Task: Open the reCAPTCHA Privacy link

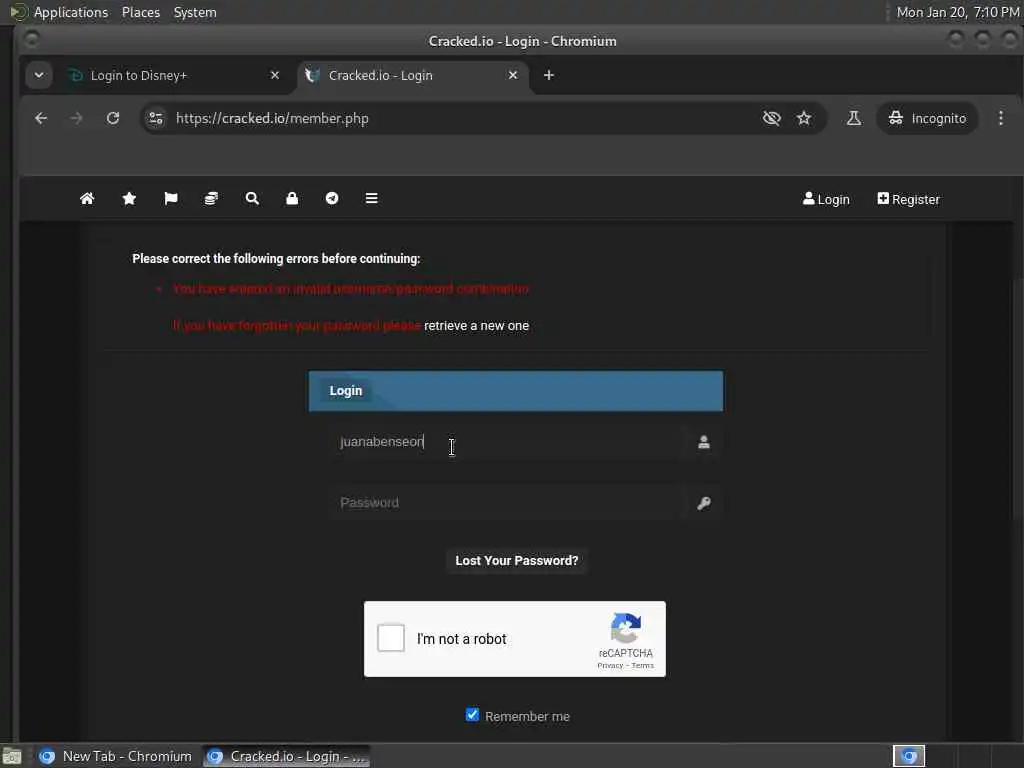Action: pos(610,665)
